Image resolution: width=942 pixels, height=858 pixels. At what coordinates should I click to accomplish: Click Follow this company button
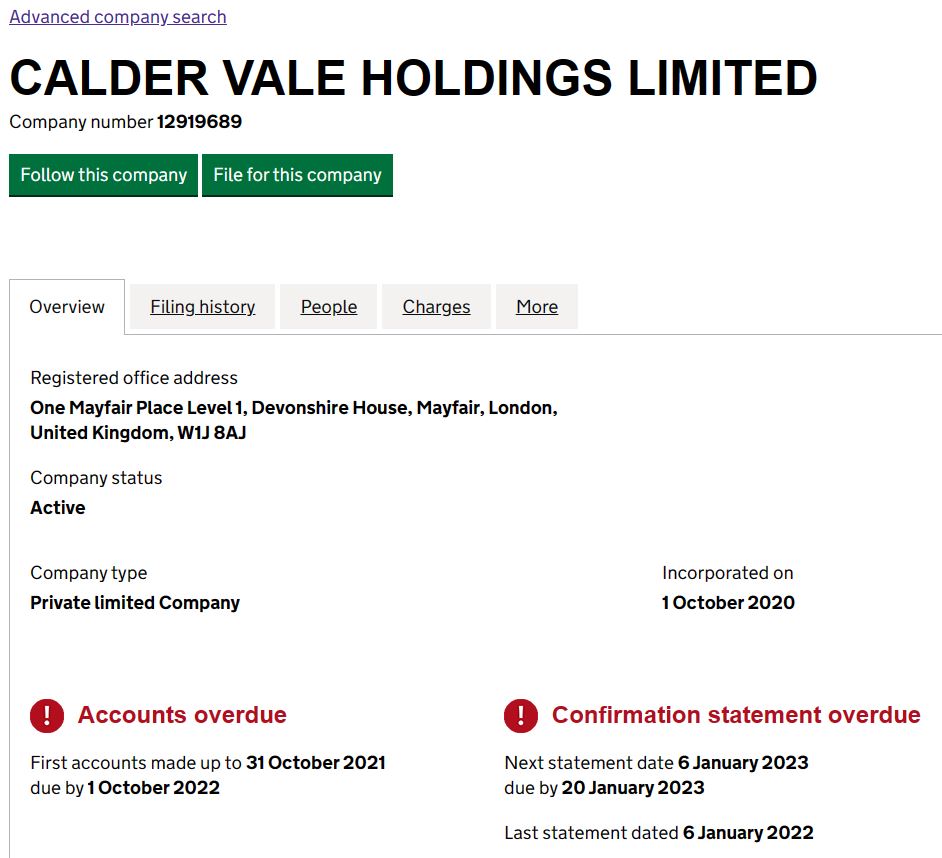click(x=103, y=175)
